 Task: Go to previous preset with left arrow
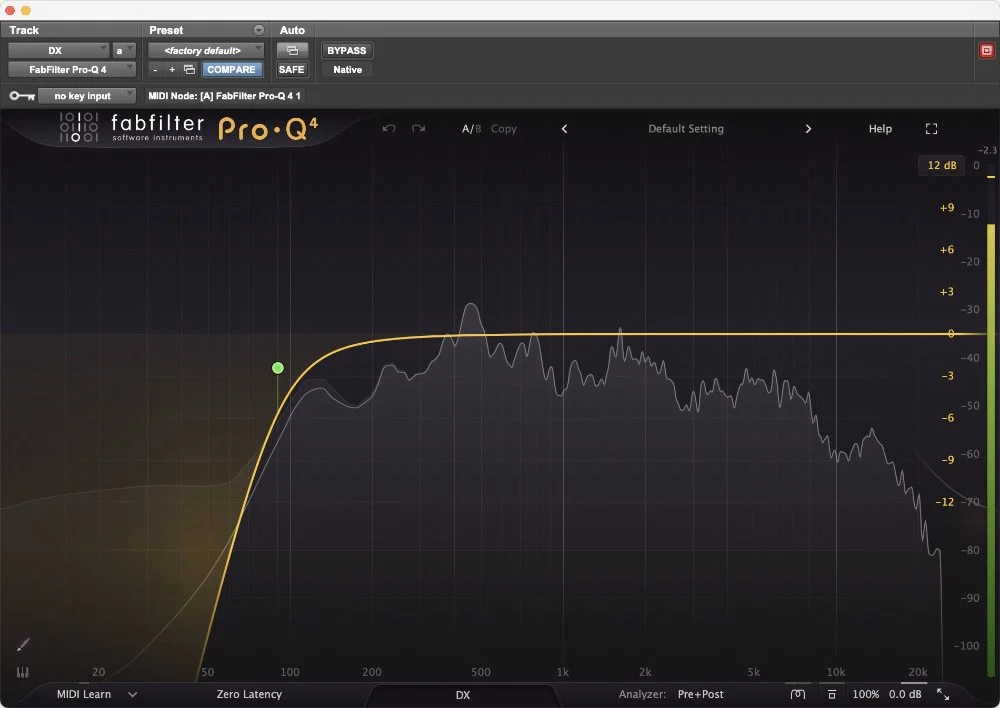(564, 129)
